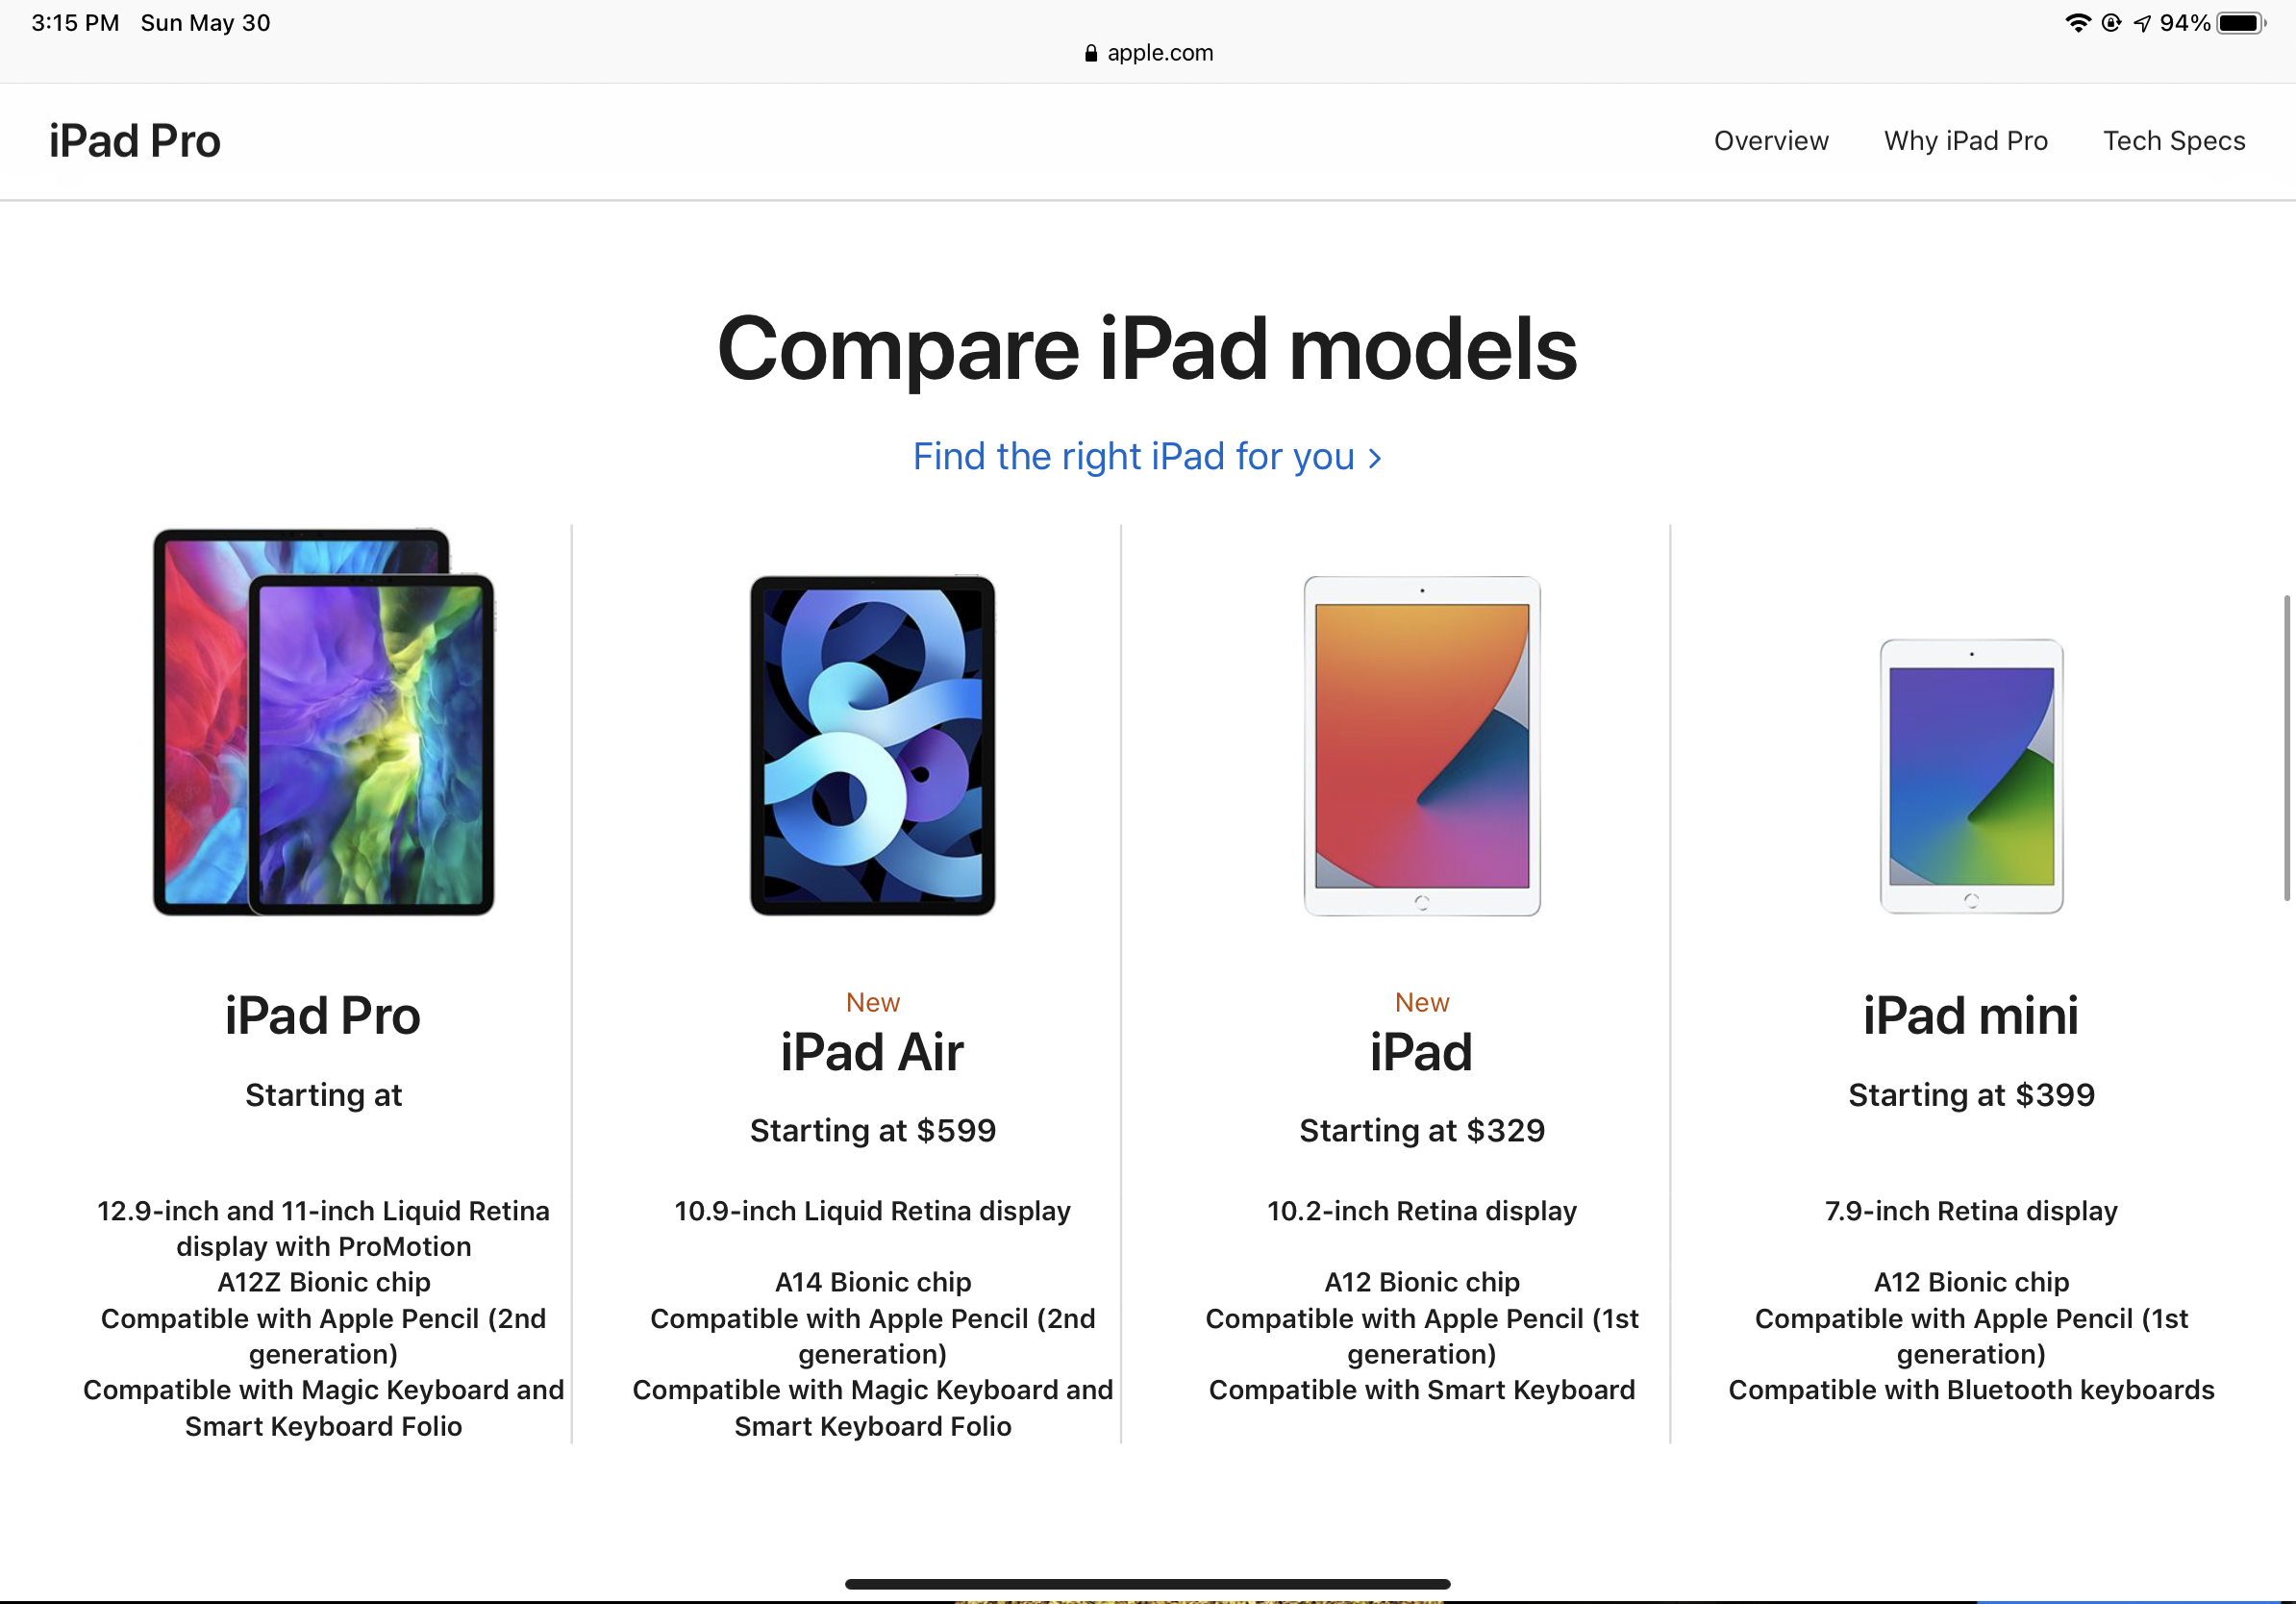Click the A12Z Bionic chip text
Viewport: 2296px width, 1604px height.
click(x=324, y=1282)
